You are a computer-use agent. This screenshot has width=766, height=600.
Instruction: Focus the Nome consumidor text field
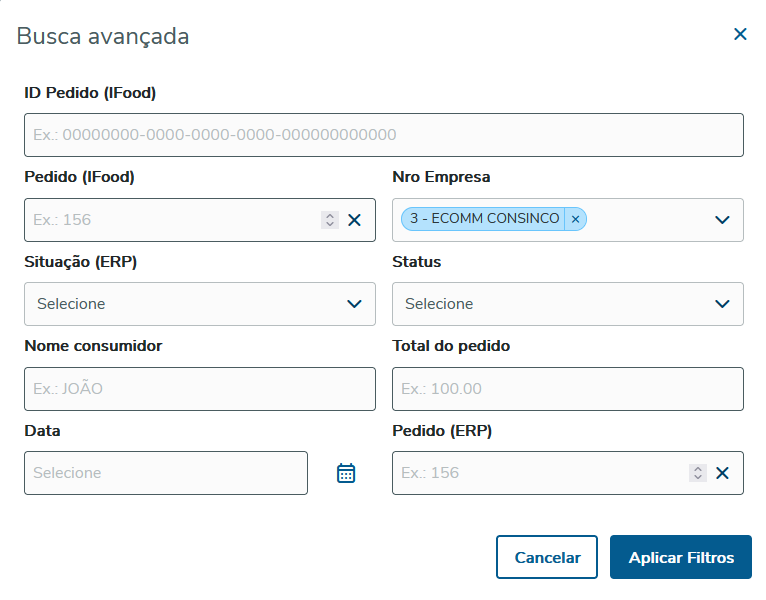[x=200, y=389]
